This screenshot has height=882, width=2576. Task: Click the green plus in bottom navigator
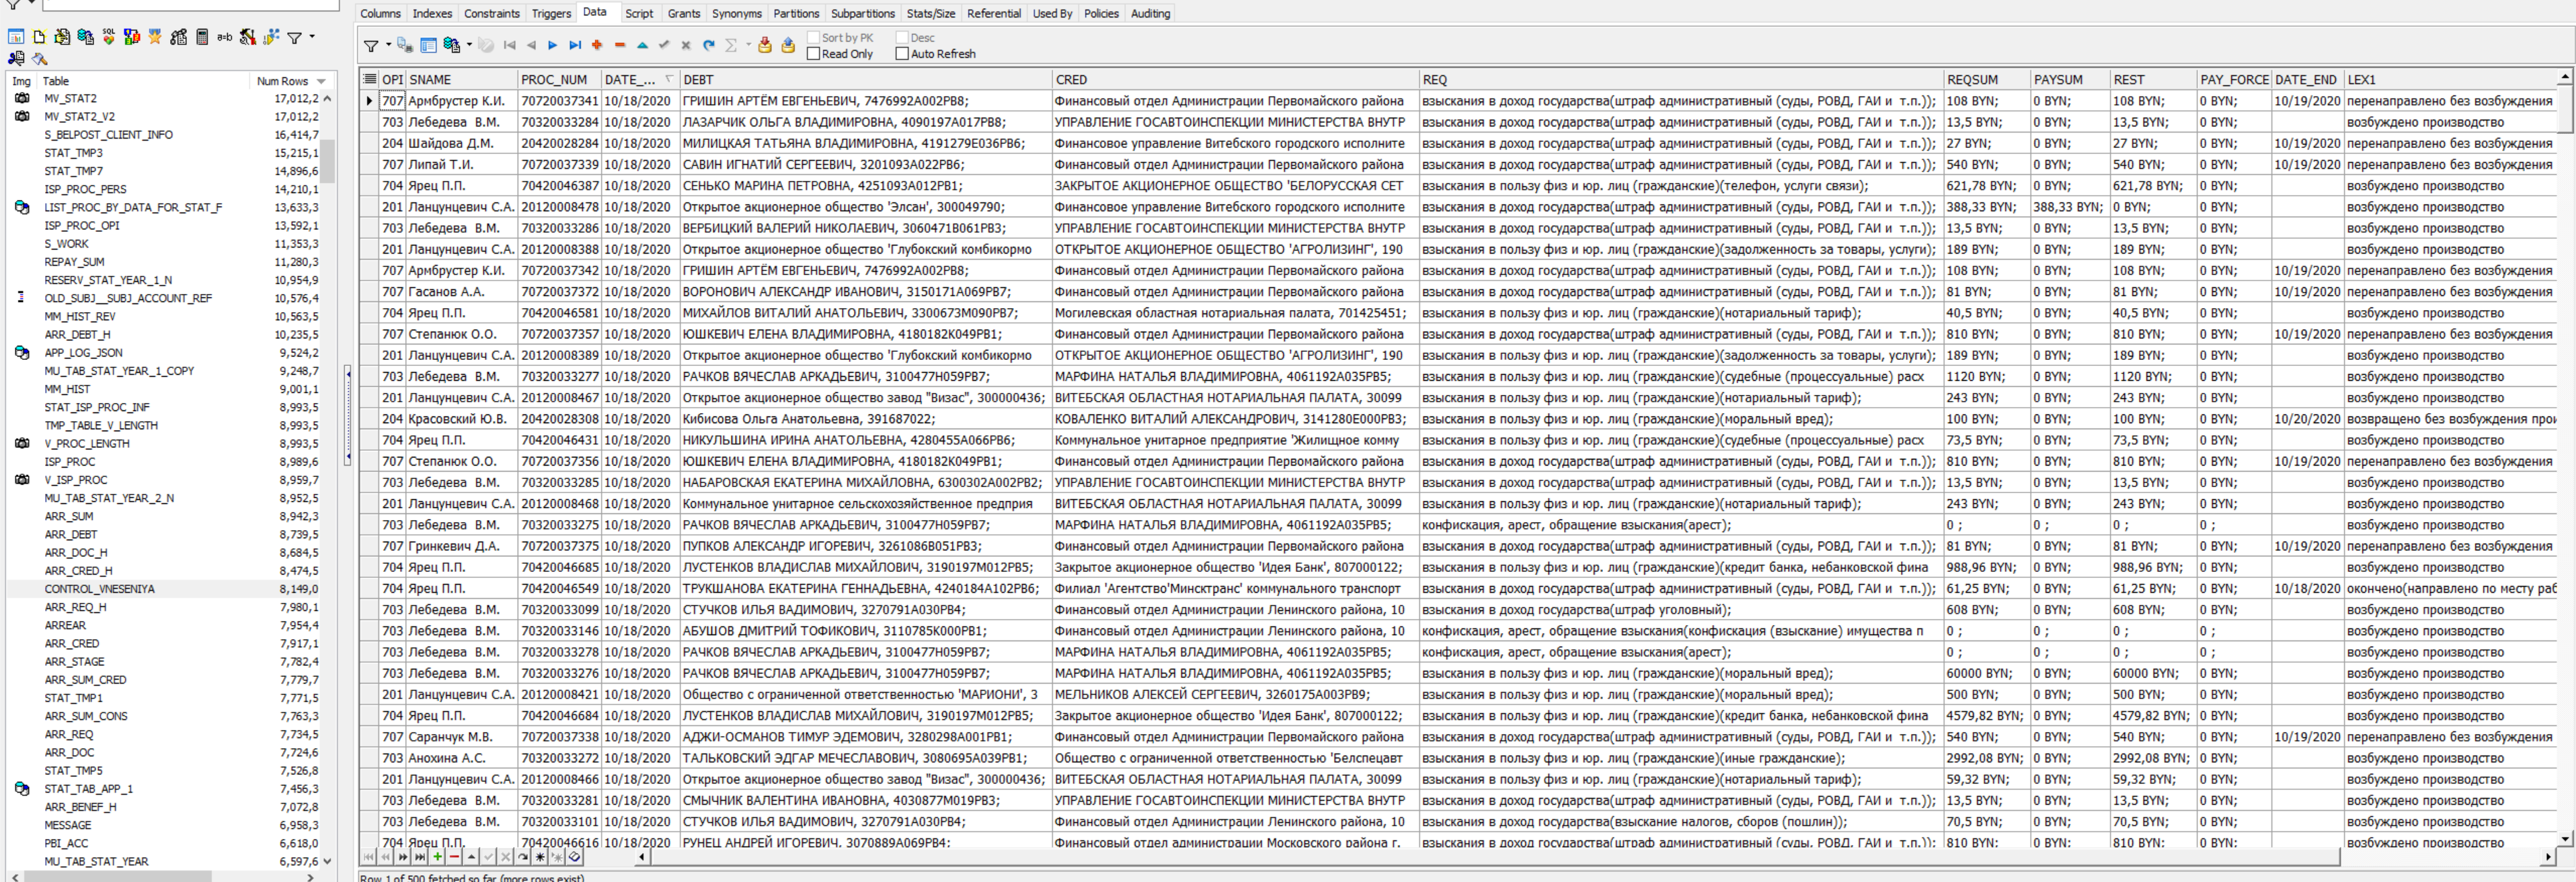(x=438, y=857)
